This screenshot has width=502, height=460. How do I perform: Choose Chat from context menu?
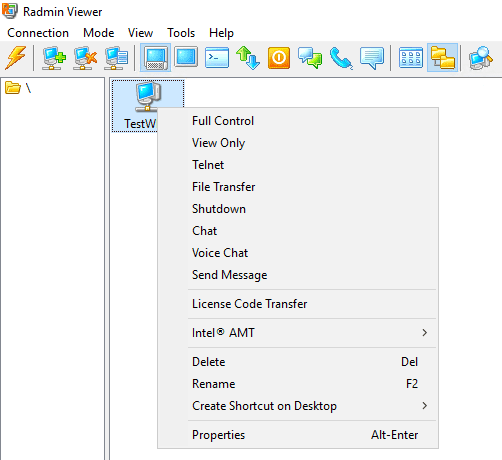298,231
